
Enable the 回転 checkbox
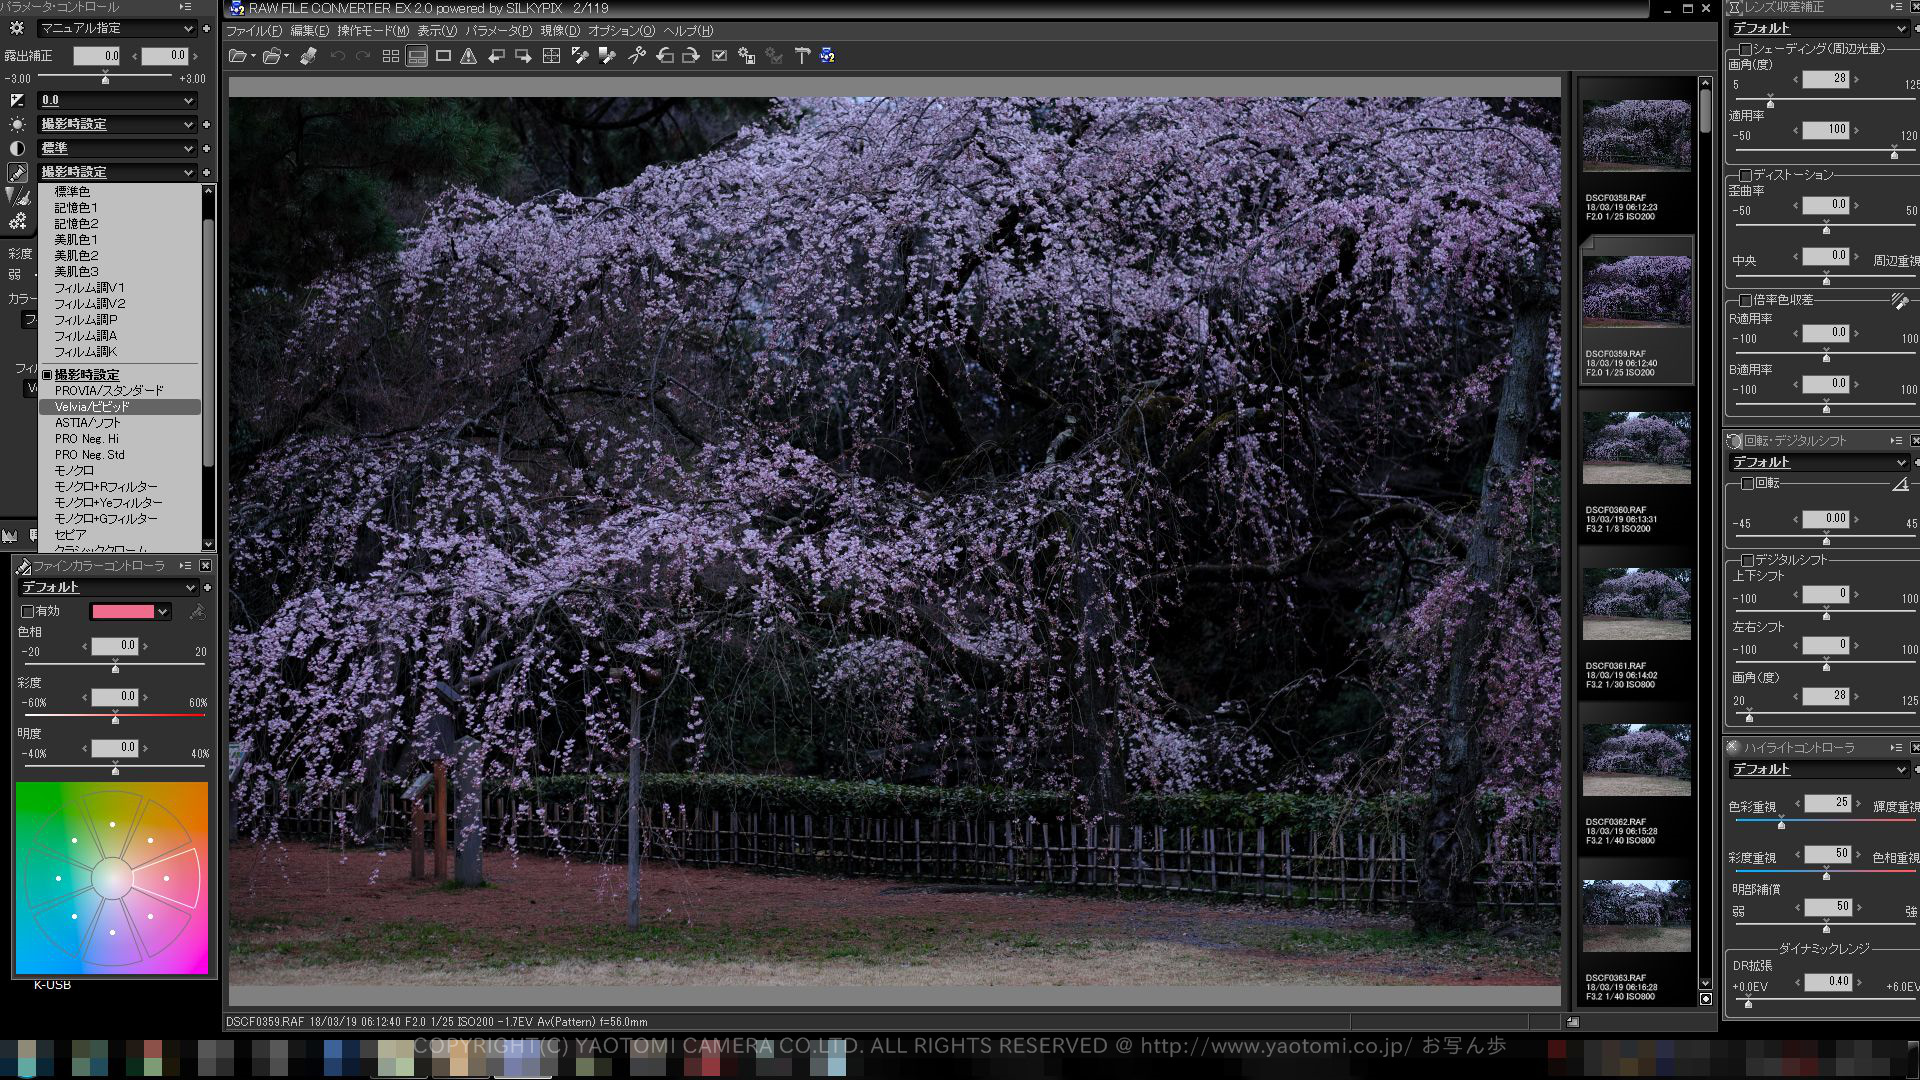(x=1748, y=483)
